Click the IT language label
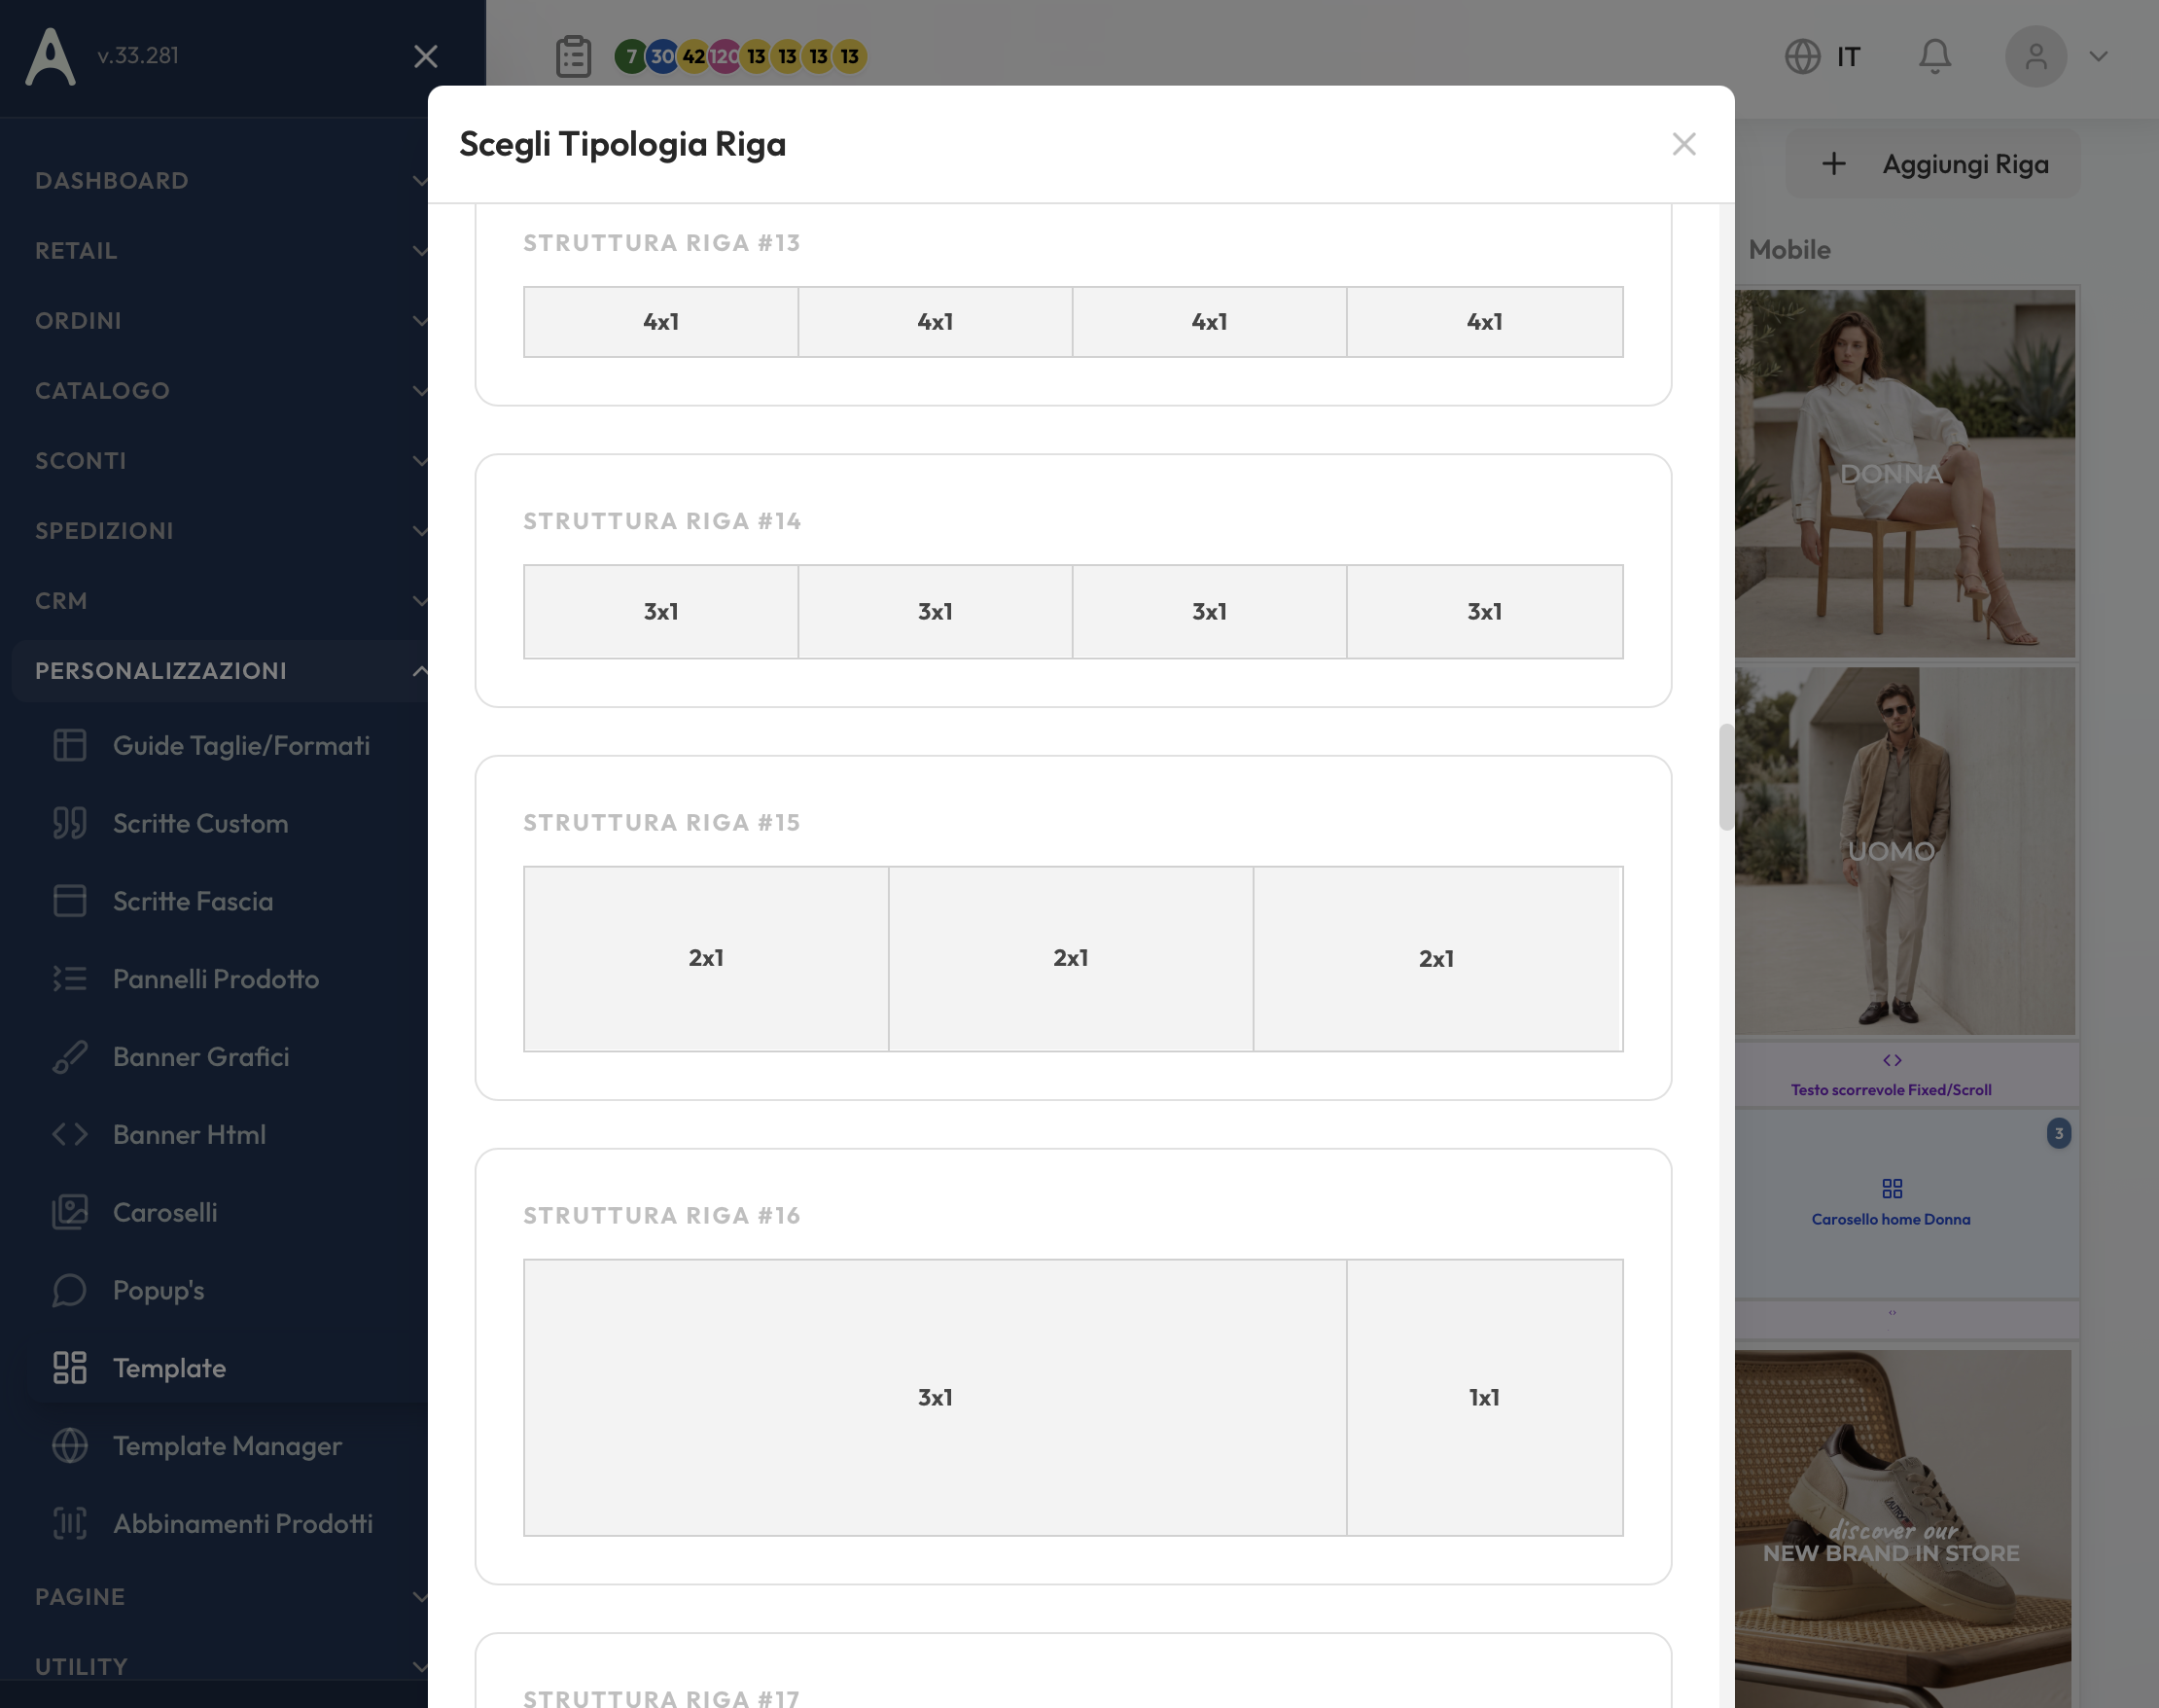 click(x=1848, y=57)
